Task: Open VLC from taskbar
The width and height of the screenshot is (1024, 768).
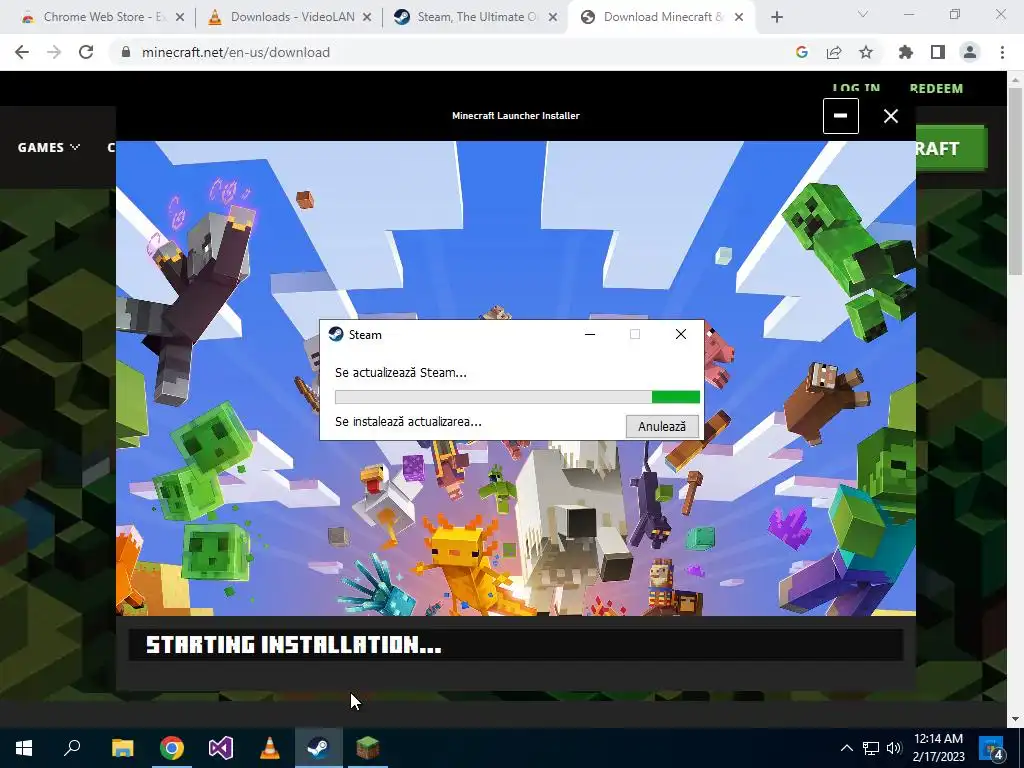Action: tap(270, 748)
